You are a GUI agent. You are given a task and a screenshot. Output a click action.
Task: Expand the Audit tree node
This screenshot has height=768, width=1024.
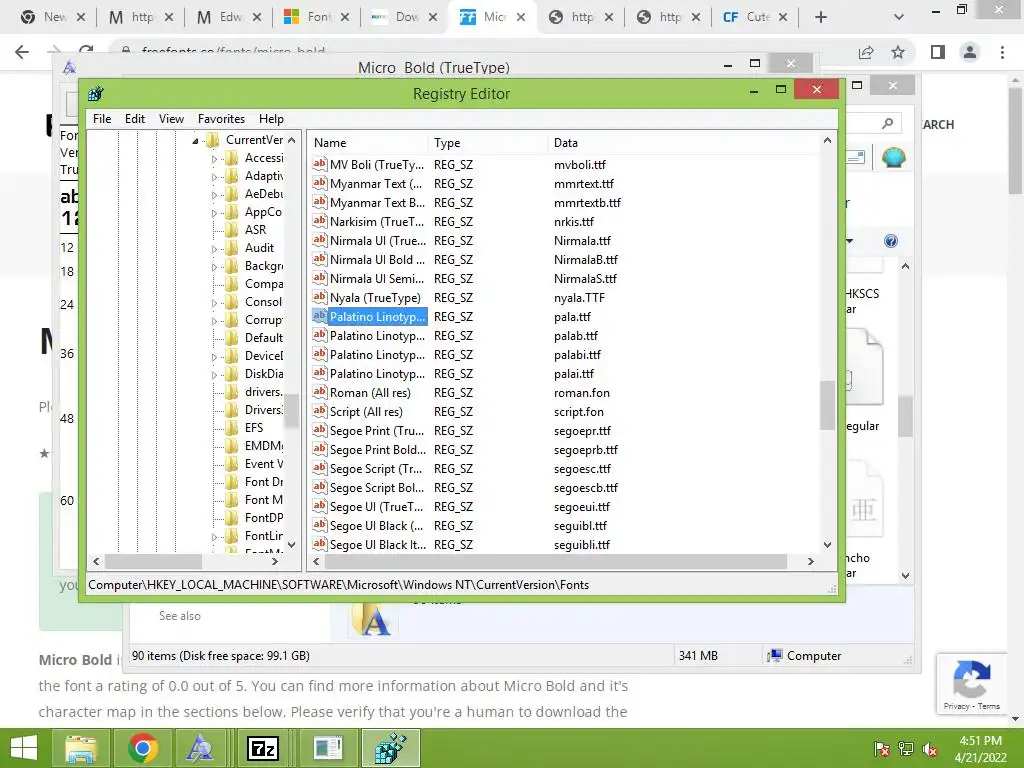coord(214,248)
